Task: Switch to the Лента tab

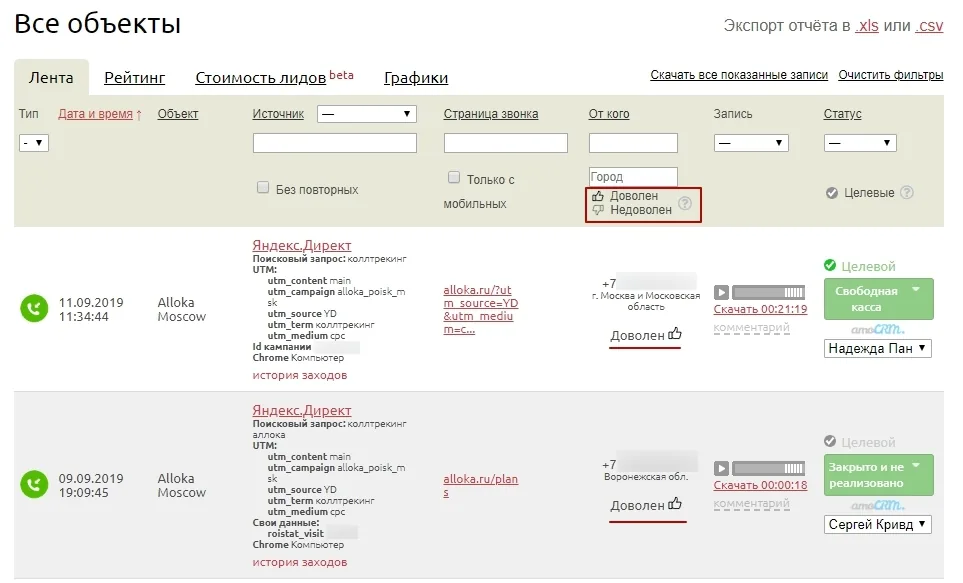Action: [51, 77]
